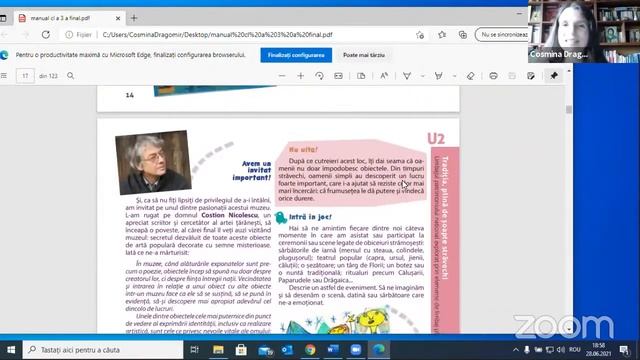
Task: Click Finalizați configurarea button
Action: coord(296,55)
